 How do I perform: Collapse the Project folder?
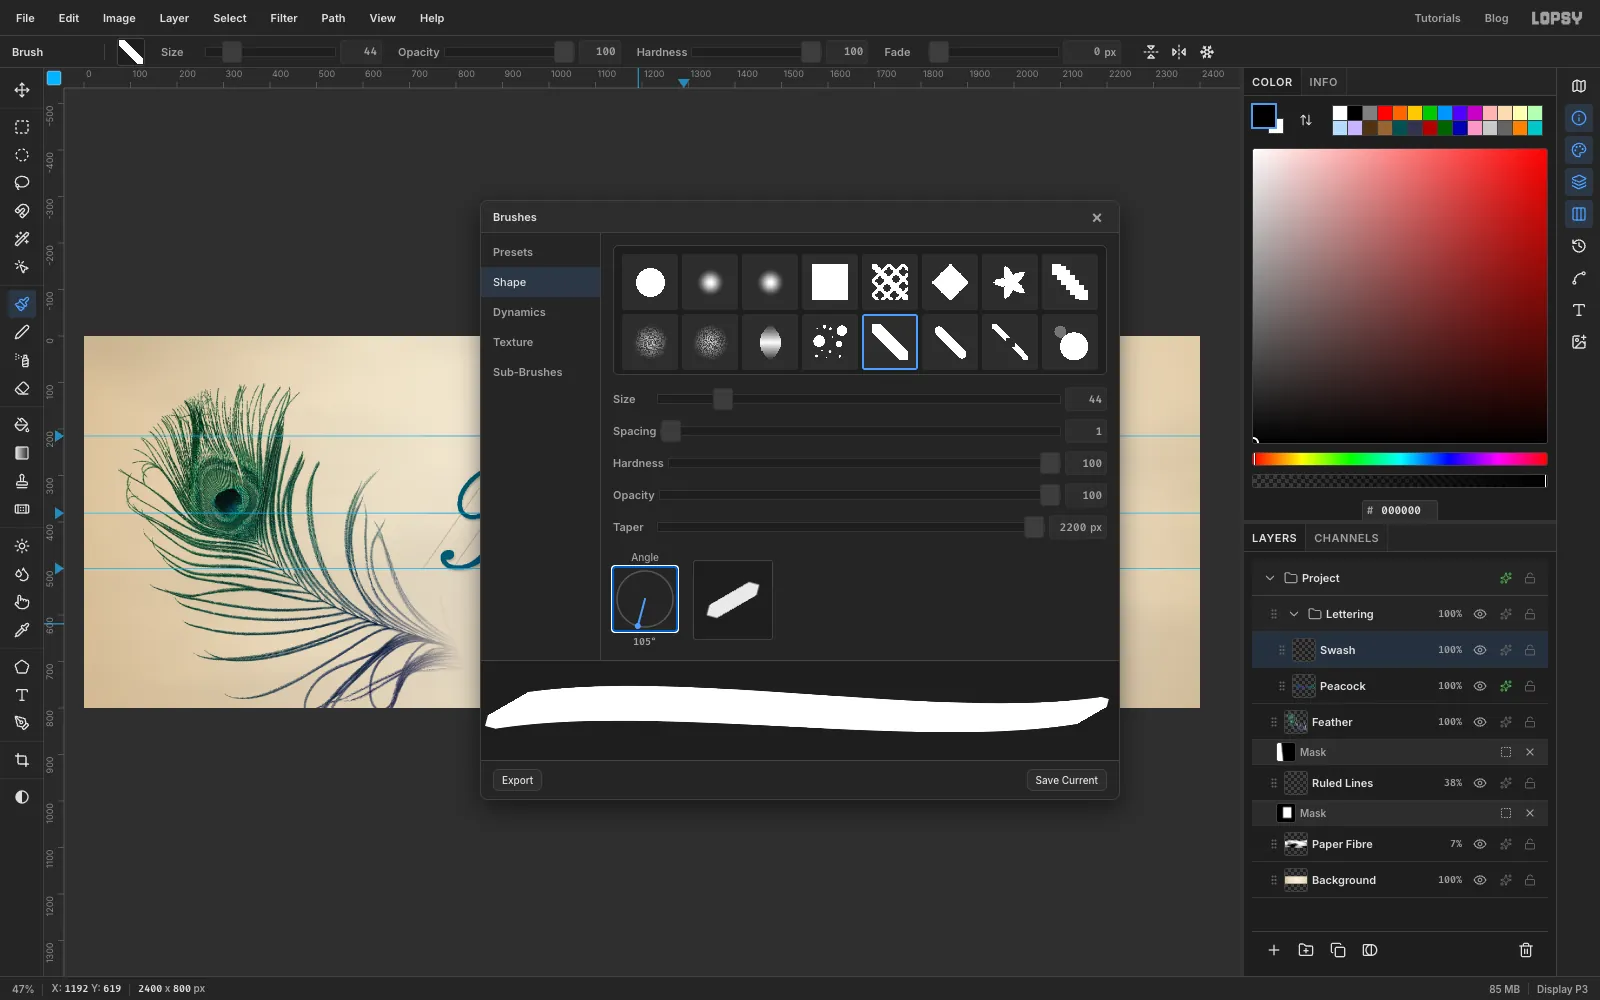click(1270, 578)
